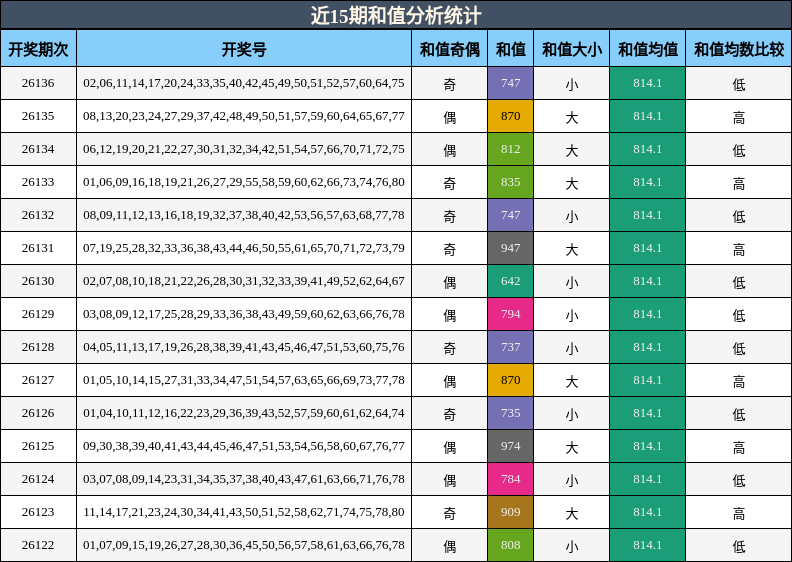Screen dimensions: 792x562
Task: Click draw numbers starting 01,06,09,16
Action: tap(244, 182)
